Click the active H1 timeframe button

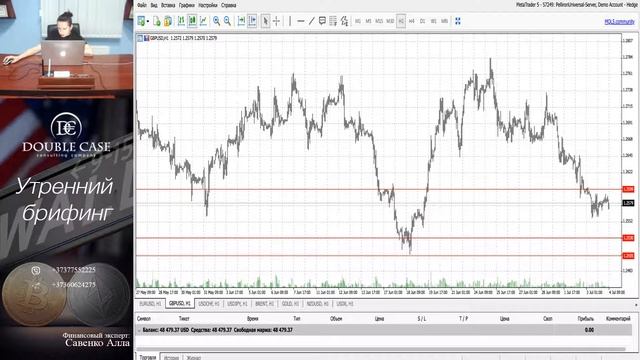coord(401,21)
